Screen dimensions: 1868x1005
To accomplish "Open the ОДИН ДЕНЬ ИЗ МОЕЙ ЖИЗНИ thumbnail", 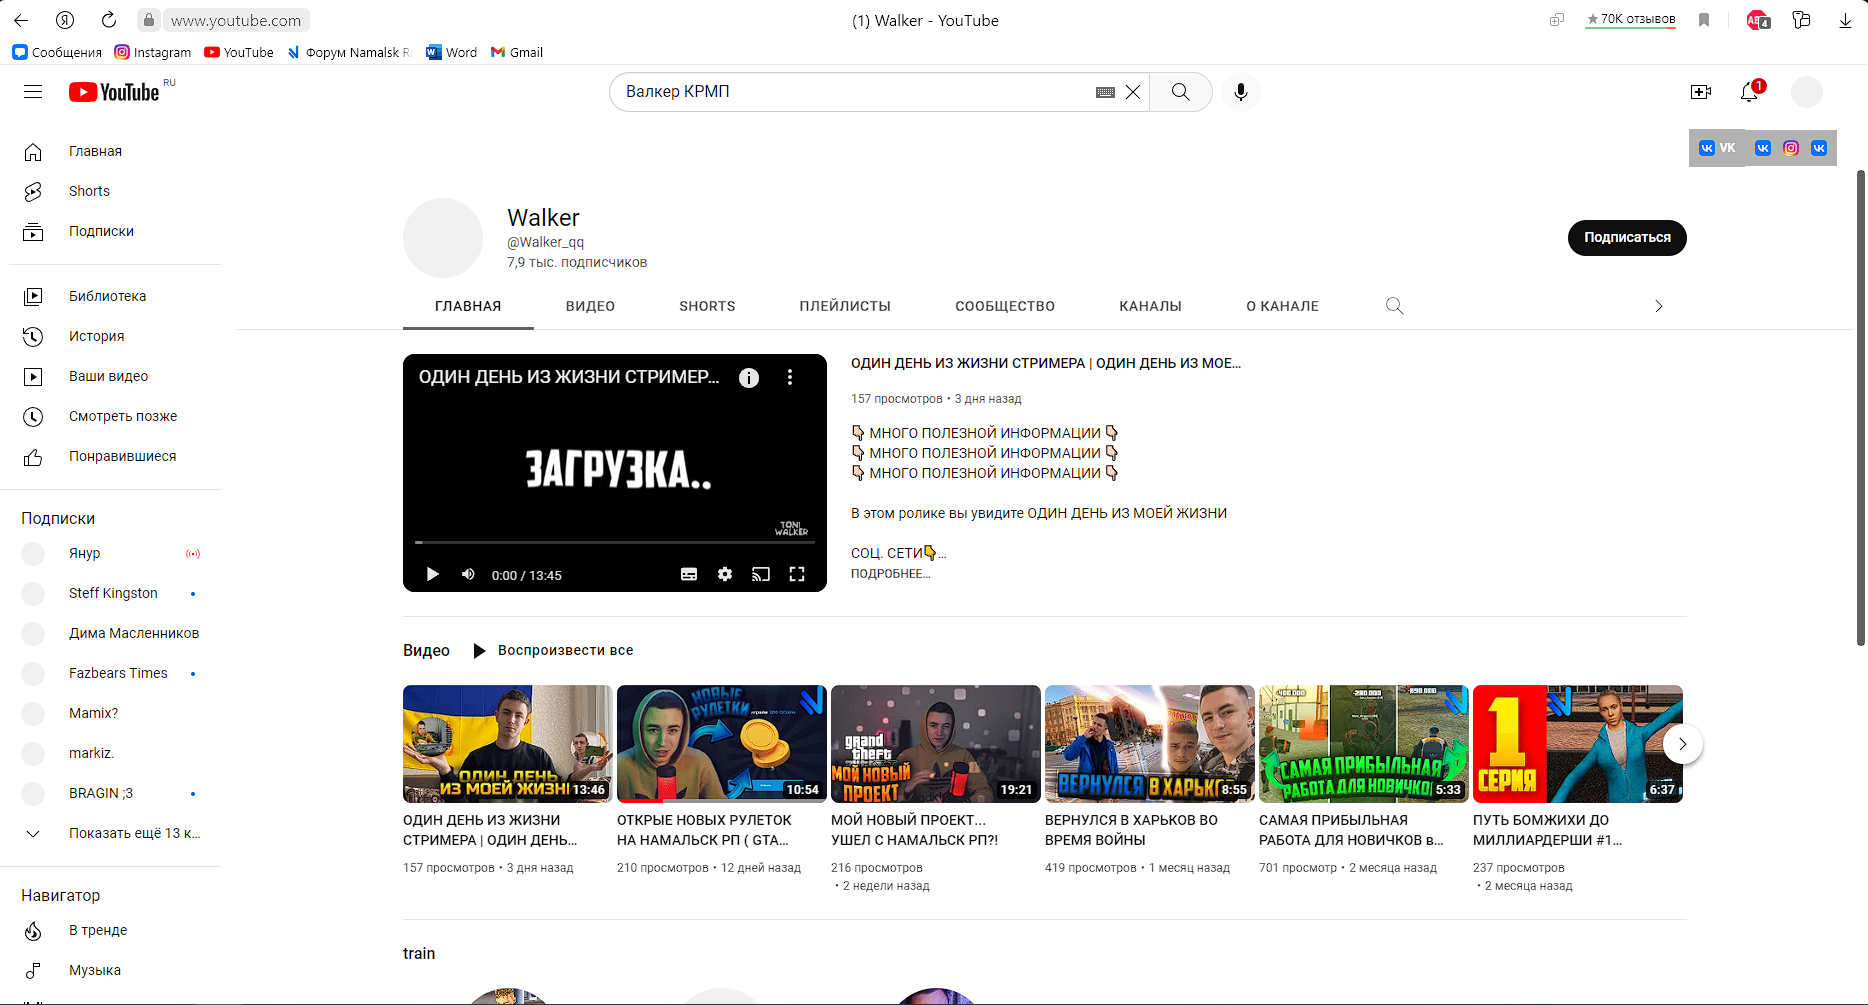I will coord(508,744).
